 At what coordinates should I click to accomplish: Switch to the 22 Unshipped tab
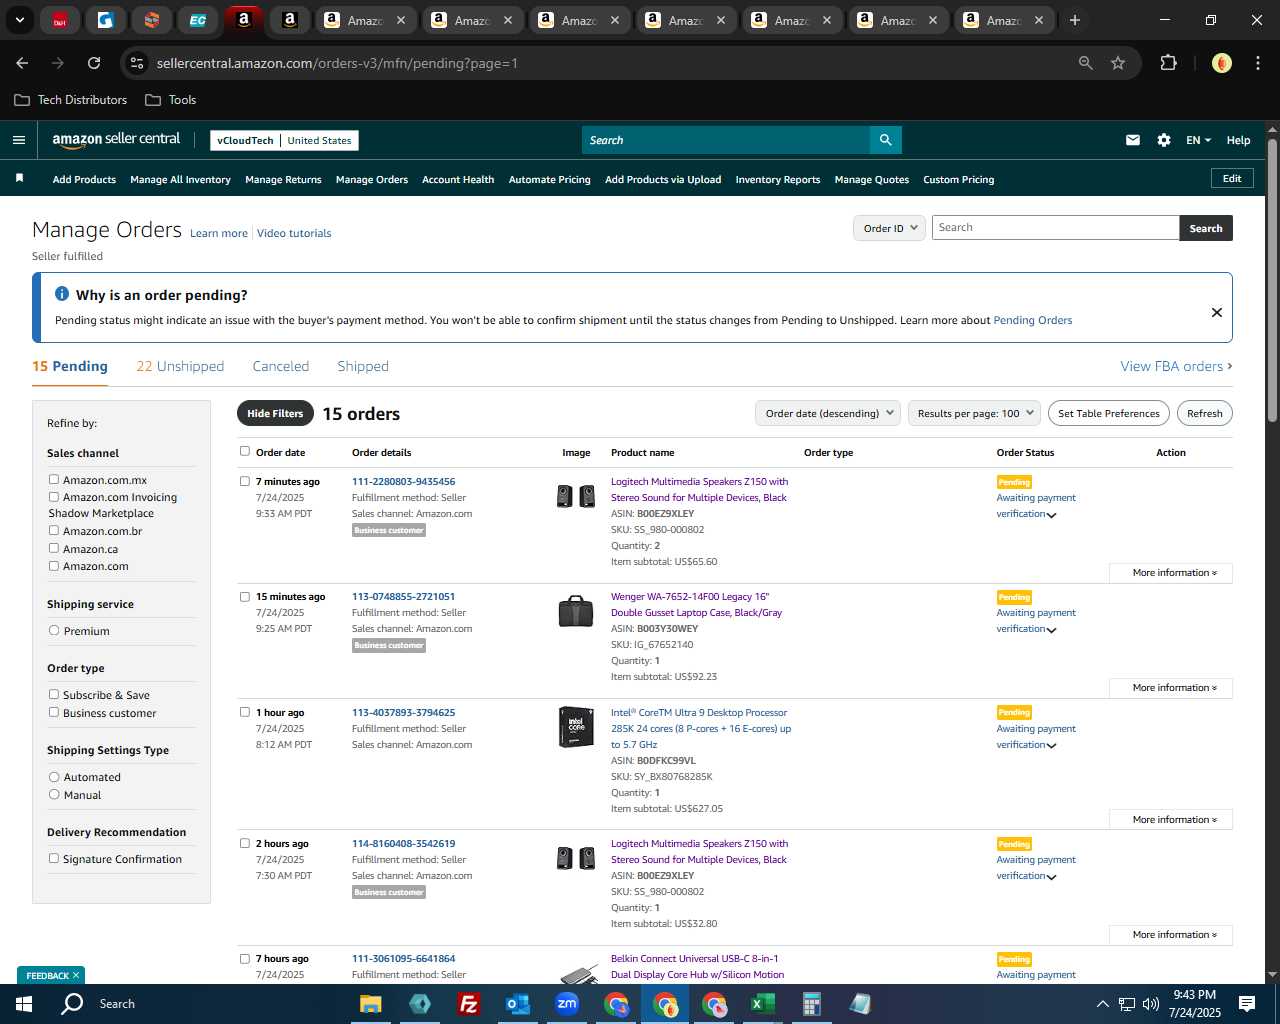click(180, 366)
